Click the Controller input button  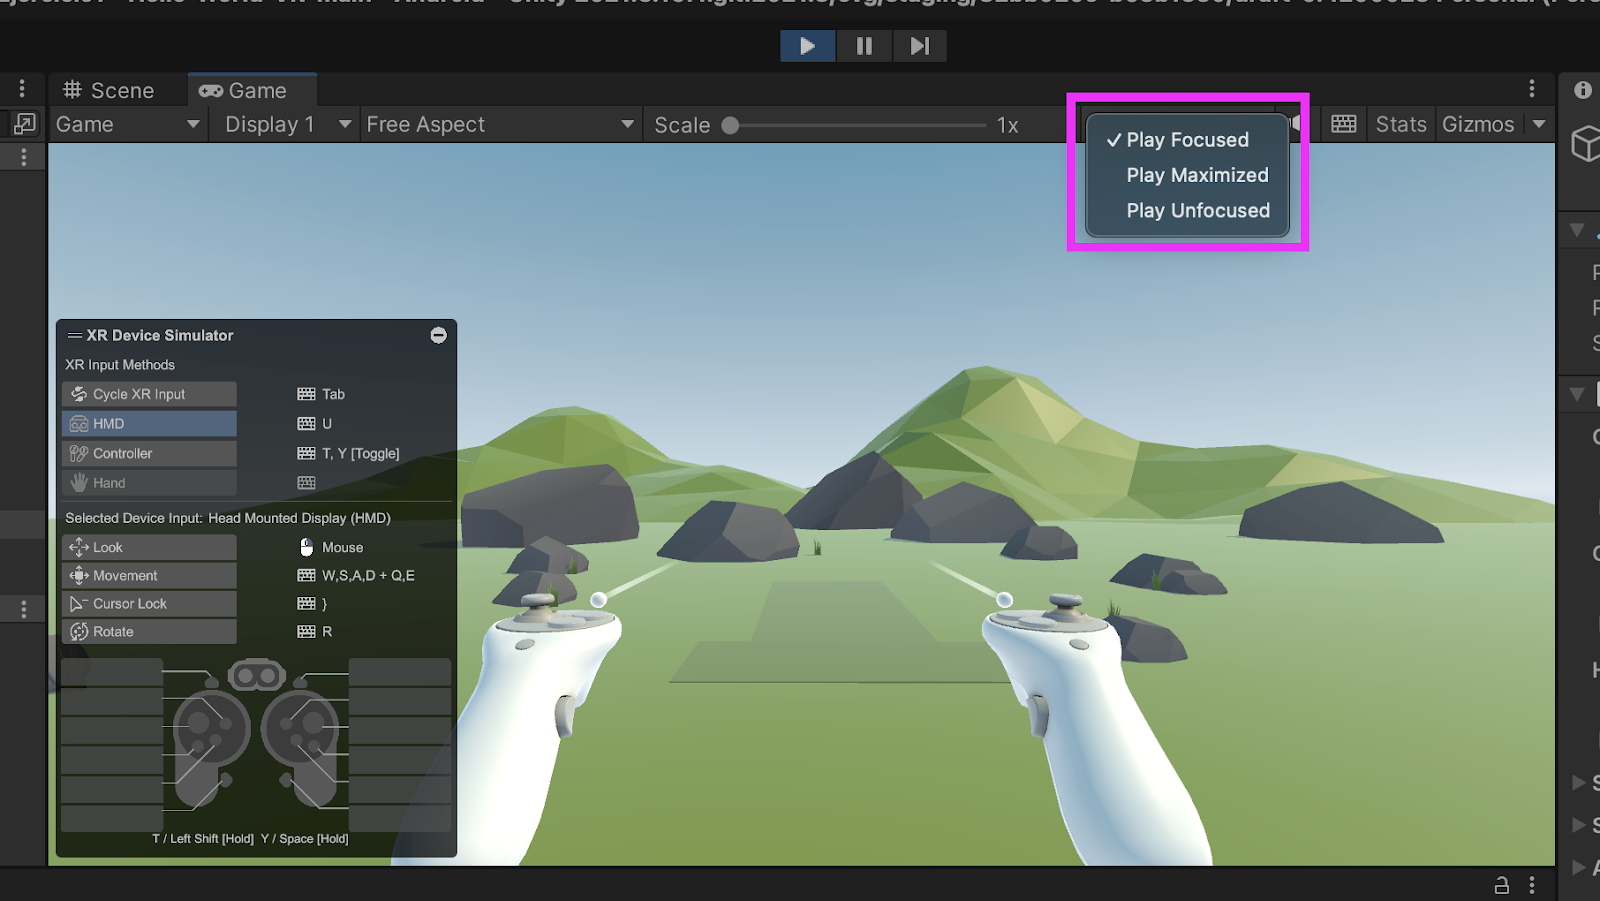[x=150, y=453]
